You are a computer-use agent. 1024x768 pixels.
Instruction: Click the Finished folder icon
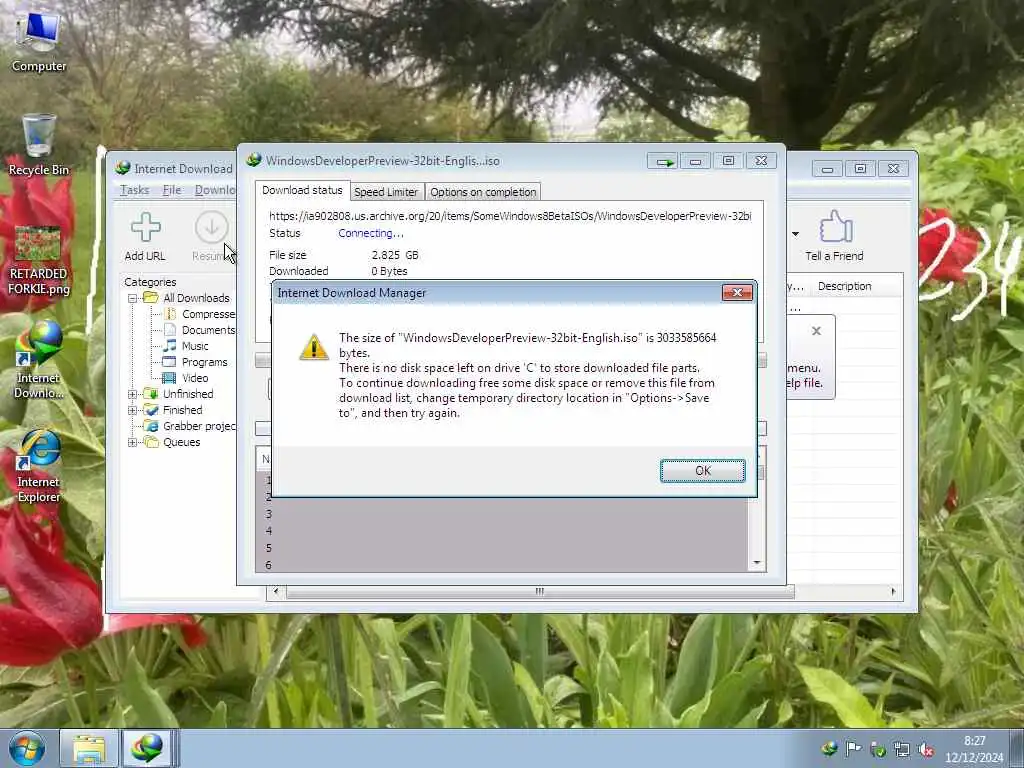coord(151,410)
